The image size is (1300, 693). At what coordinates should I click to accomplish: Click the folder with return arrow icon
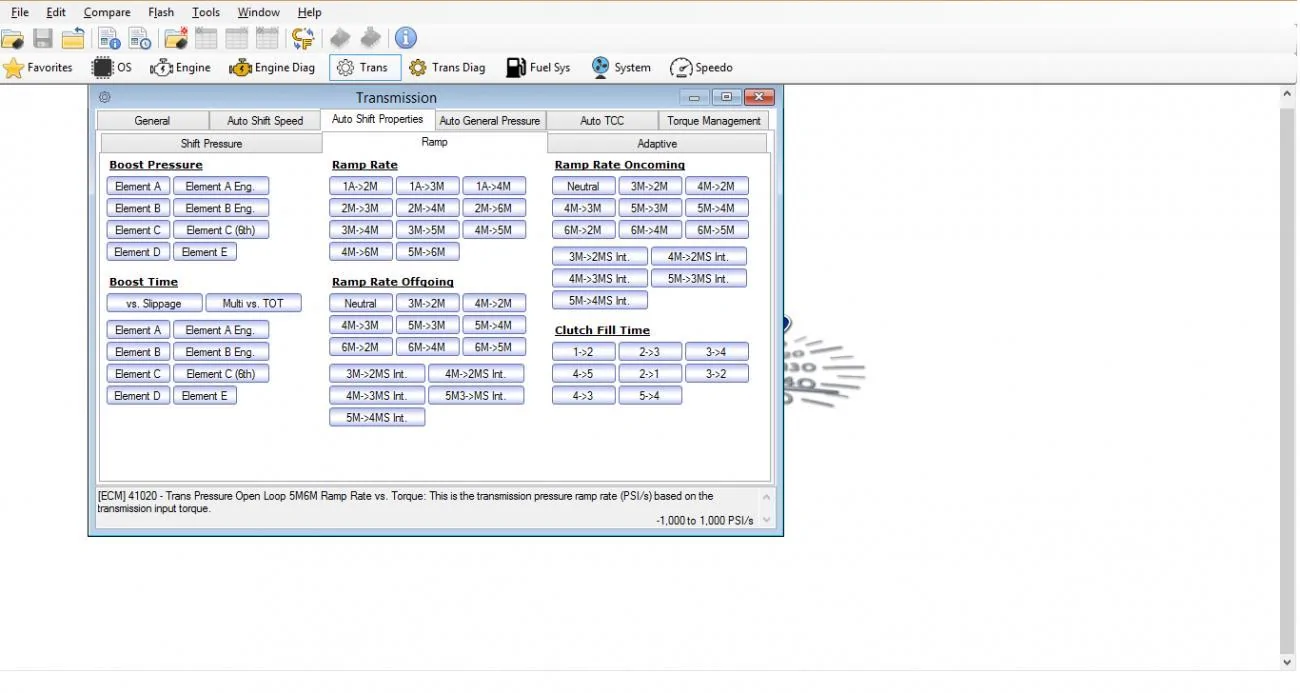tap(73, 39)
